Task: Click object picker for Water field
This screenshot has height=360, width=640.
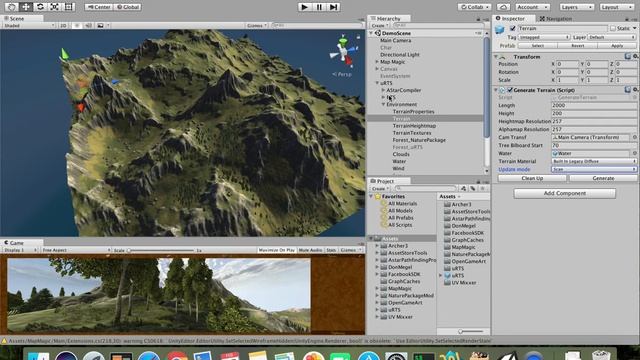Action: coord(635,153)
